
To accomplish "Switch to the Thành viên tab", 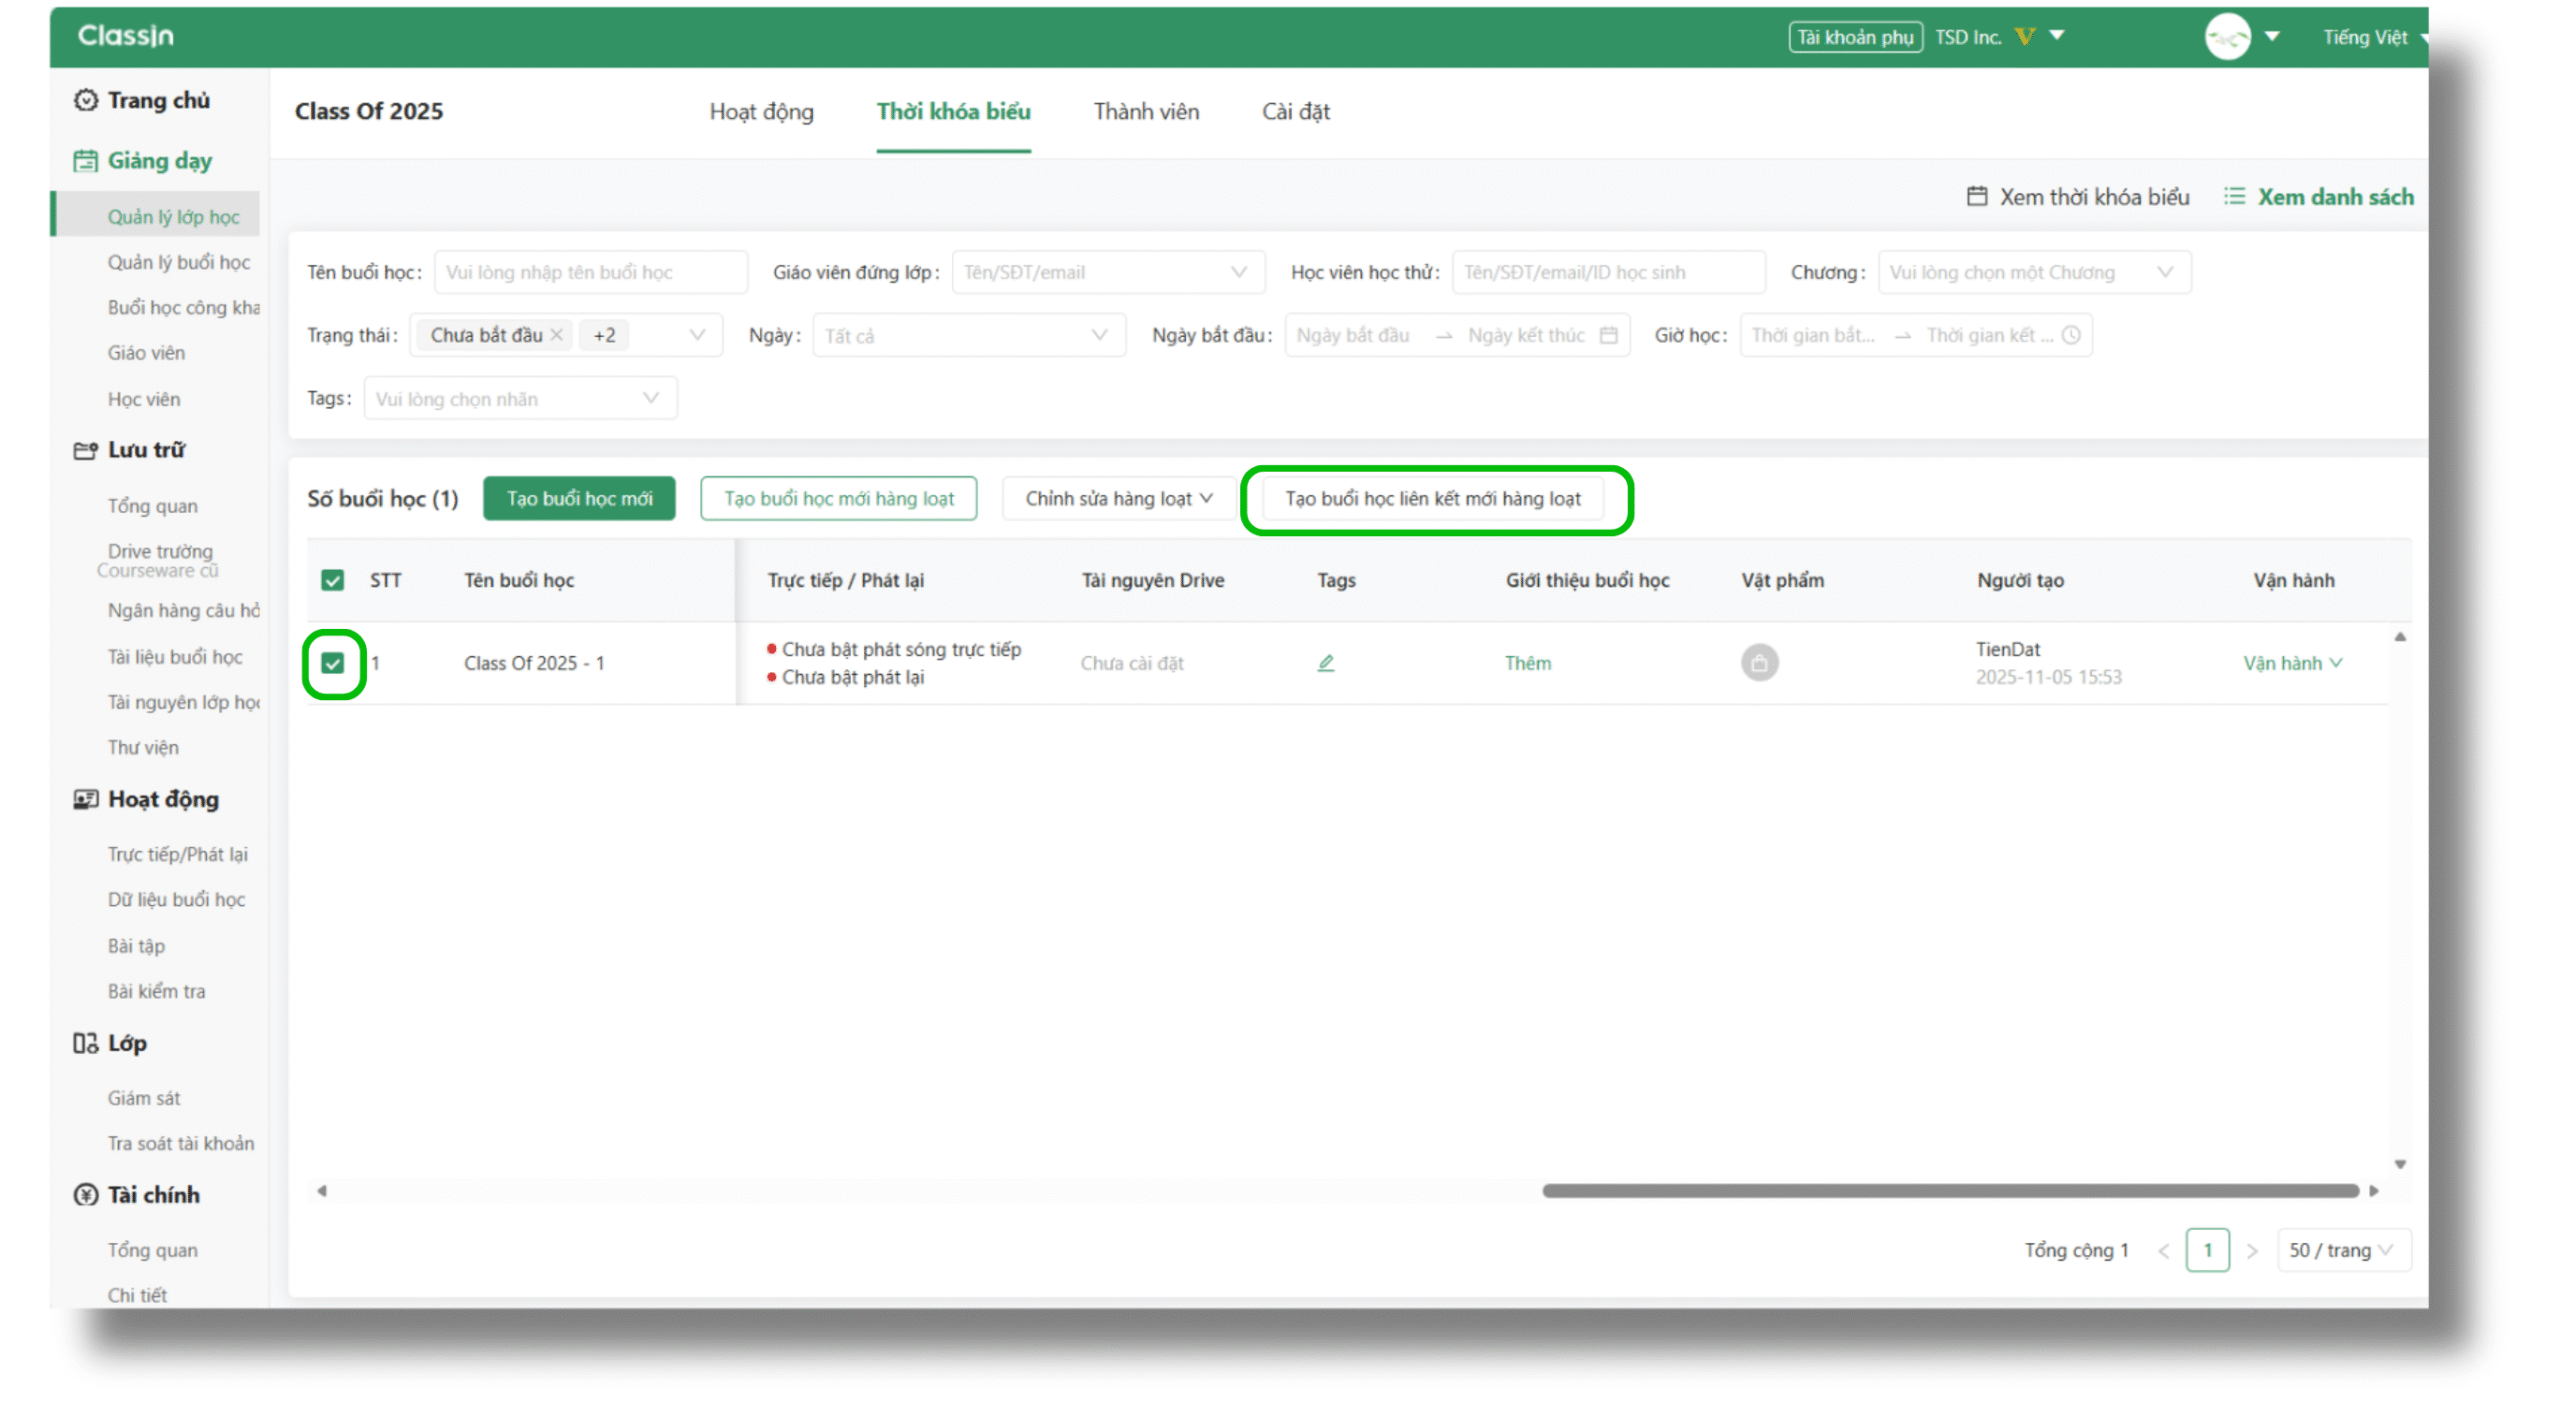I will pyautogui.click(x=1145, y=111).
